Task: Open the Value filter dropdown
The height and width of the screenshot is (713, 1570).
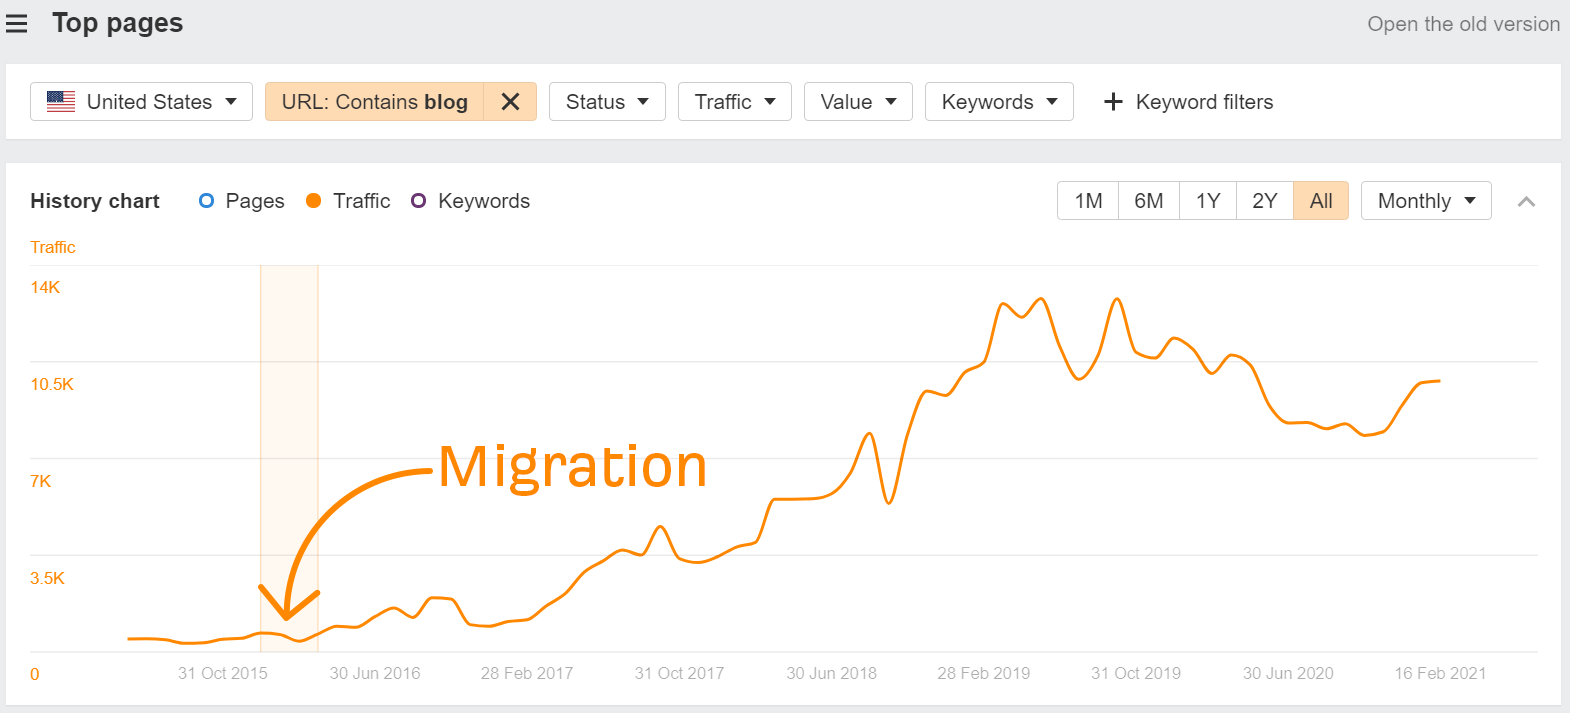Action: [x=858, y=102]
